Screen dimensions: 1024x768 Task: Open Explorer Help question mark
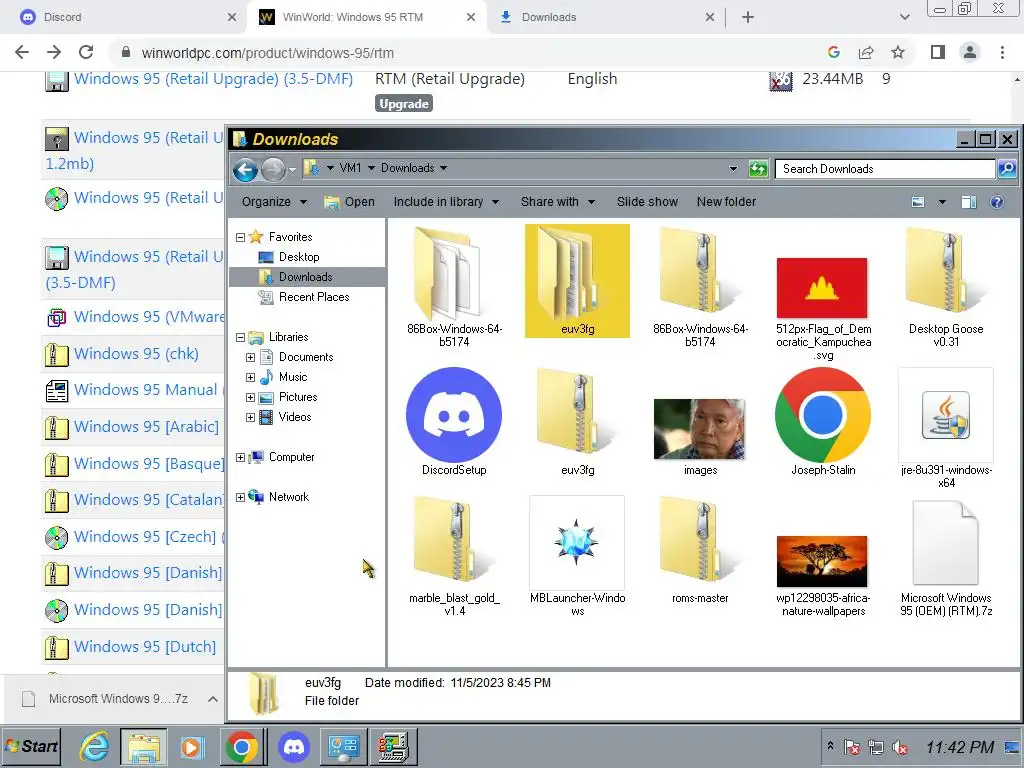point(997,202)
